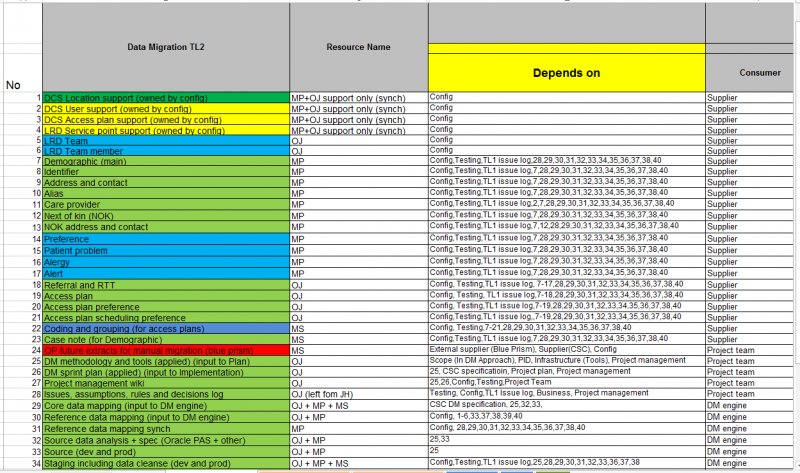
Task: Click 'Staging including data cleanse' cell
Action: pos(165,463)
